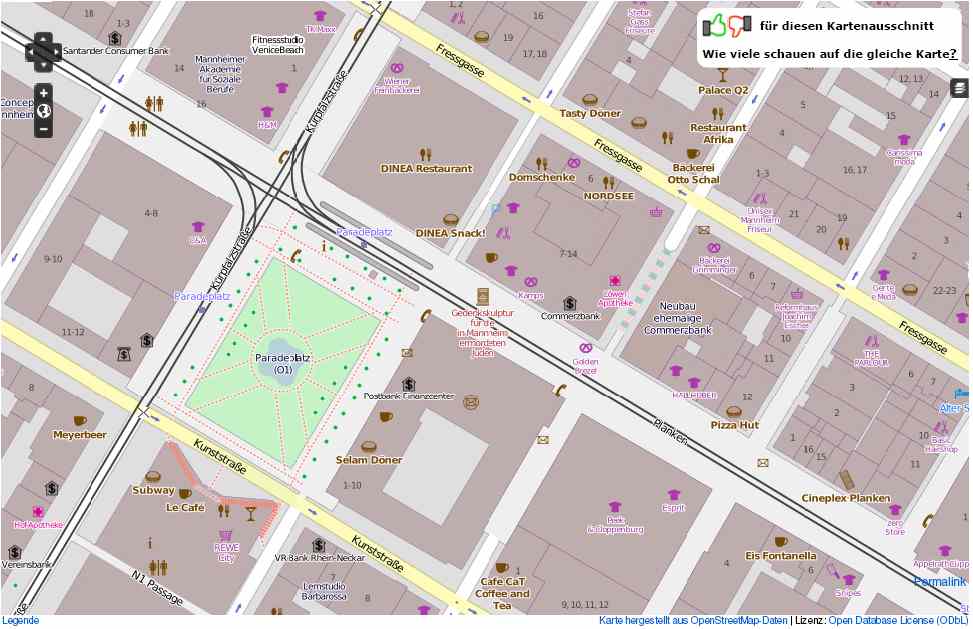Click the Vereinsbank icon
The height and width of the screenshot is (629, 973).
coord(15,551)
